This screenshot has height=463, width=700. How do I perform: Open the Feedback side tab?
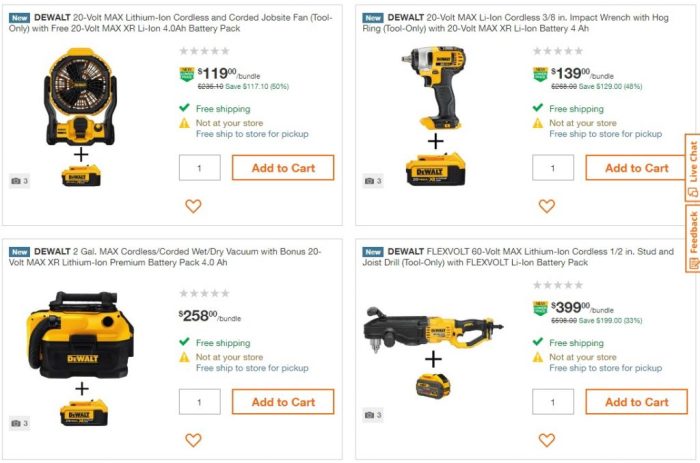tap(692, 238)
